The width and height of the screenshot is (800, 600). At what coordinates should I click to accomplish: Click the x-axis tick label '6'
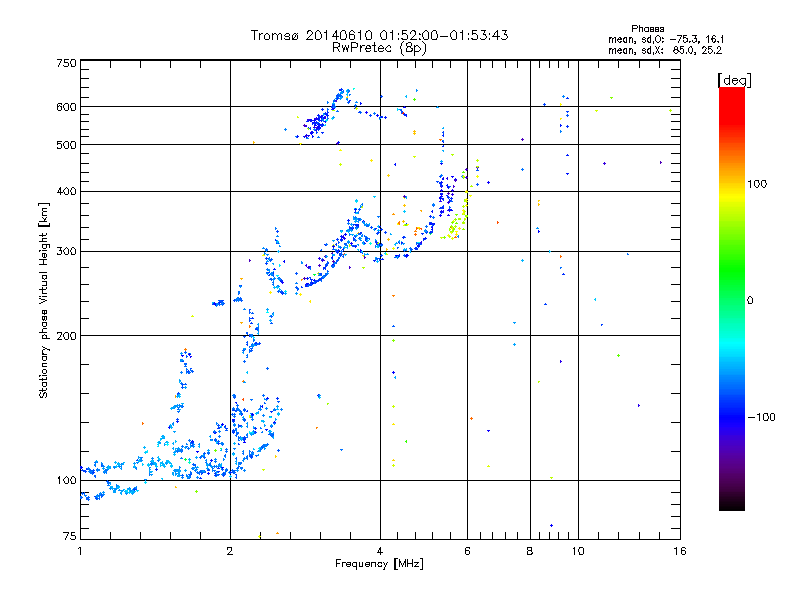pos(467,551)
